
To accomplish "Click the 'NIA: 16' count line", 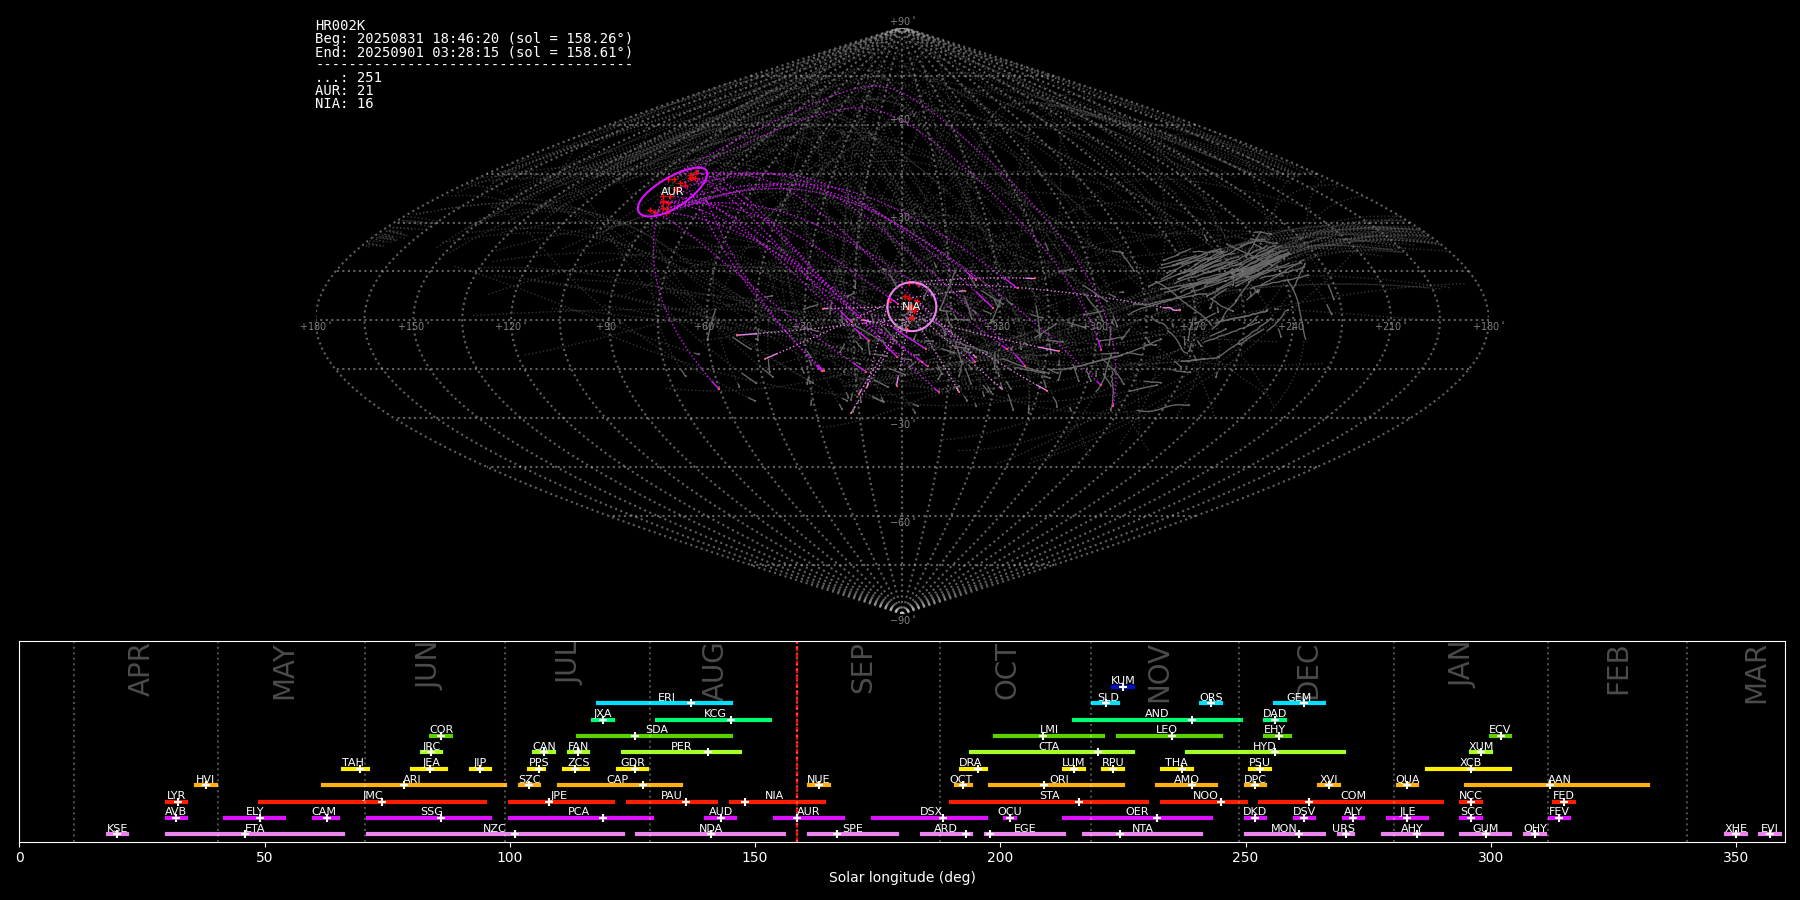I will (344, 104).
